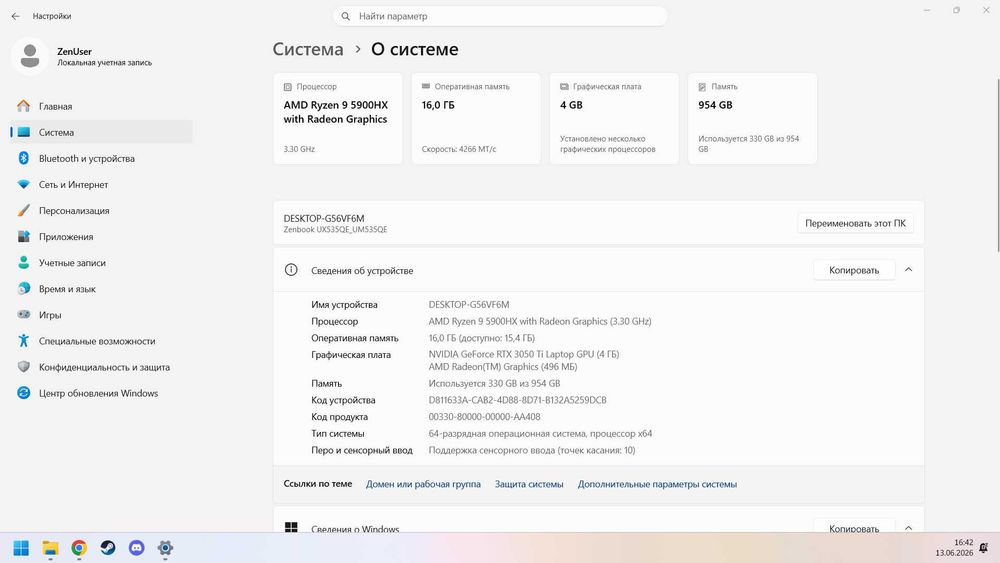Open Конфиденциальность и защита settings
The image size is (1000, 563).
pyautogui.click(x=101, y=367)
